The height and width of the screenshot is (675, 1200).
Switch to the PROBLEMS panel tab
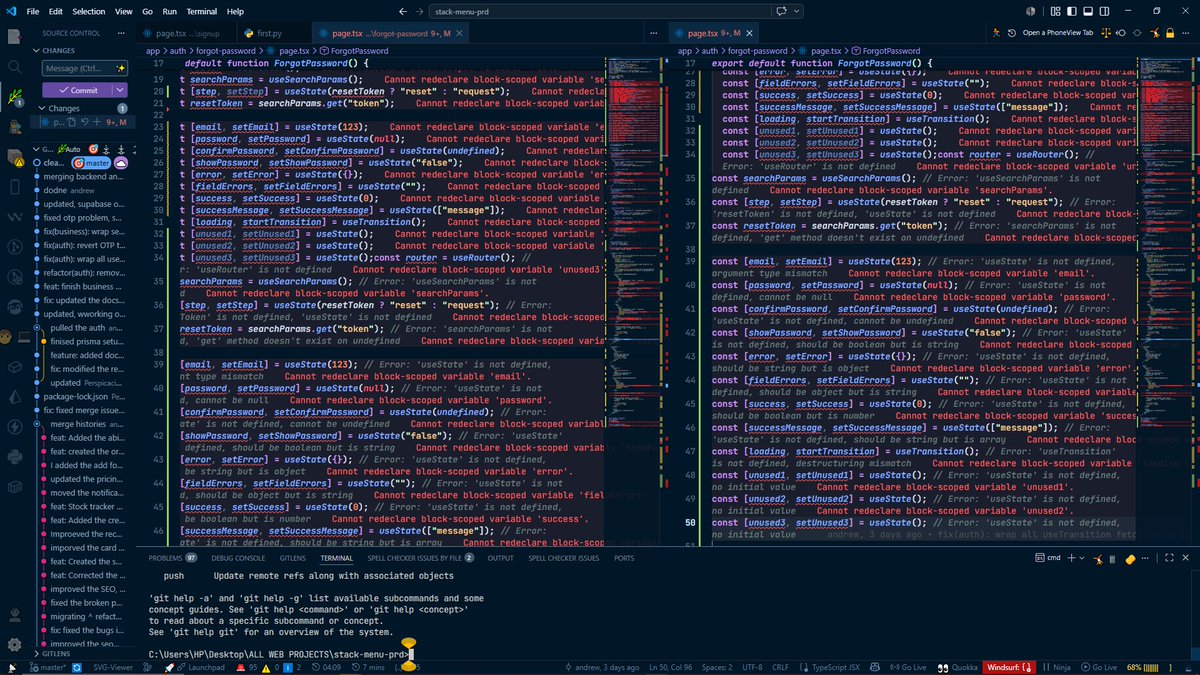(x=172, y=558)
